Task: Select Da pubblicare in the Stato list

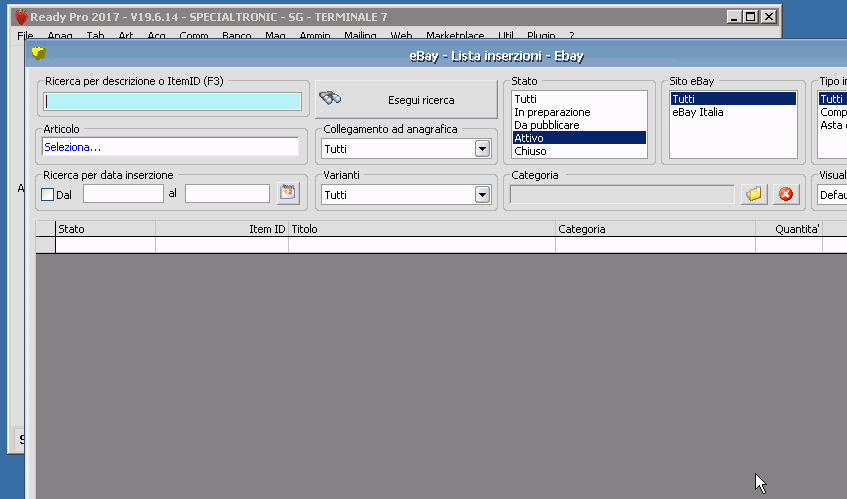Action: (x=579, y=125)
